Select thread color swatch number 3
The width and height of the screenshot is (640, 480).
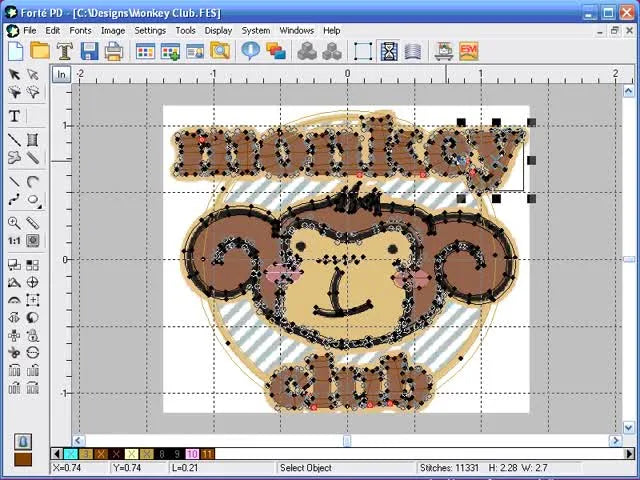(86, 454)
